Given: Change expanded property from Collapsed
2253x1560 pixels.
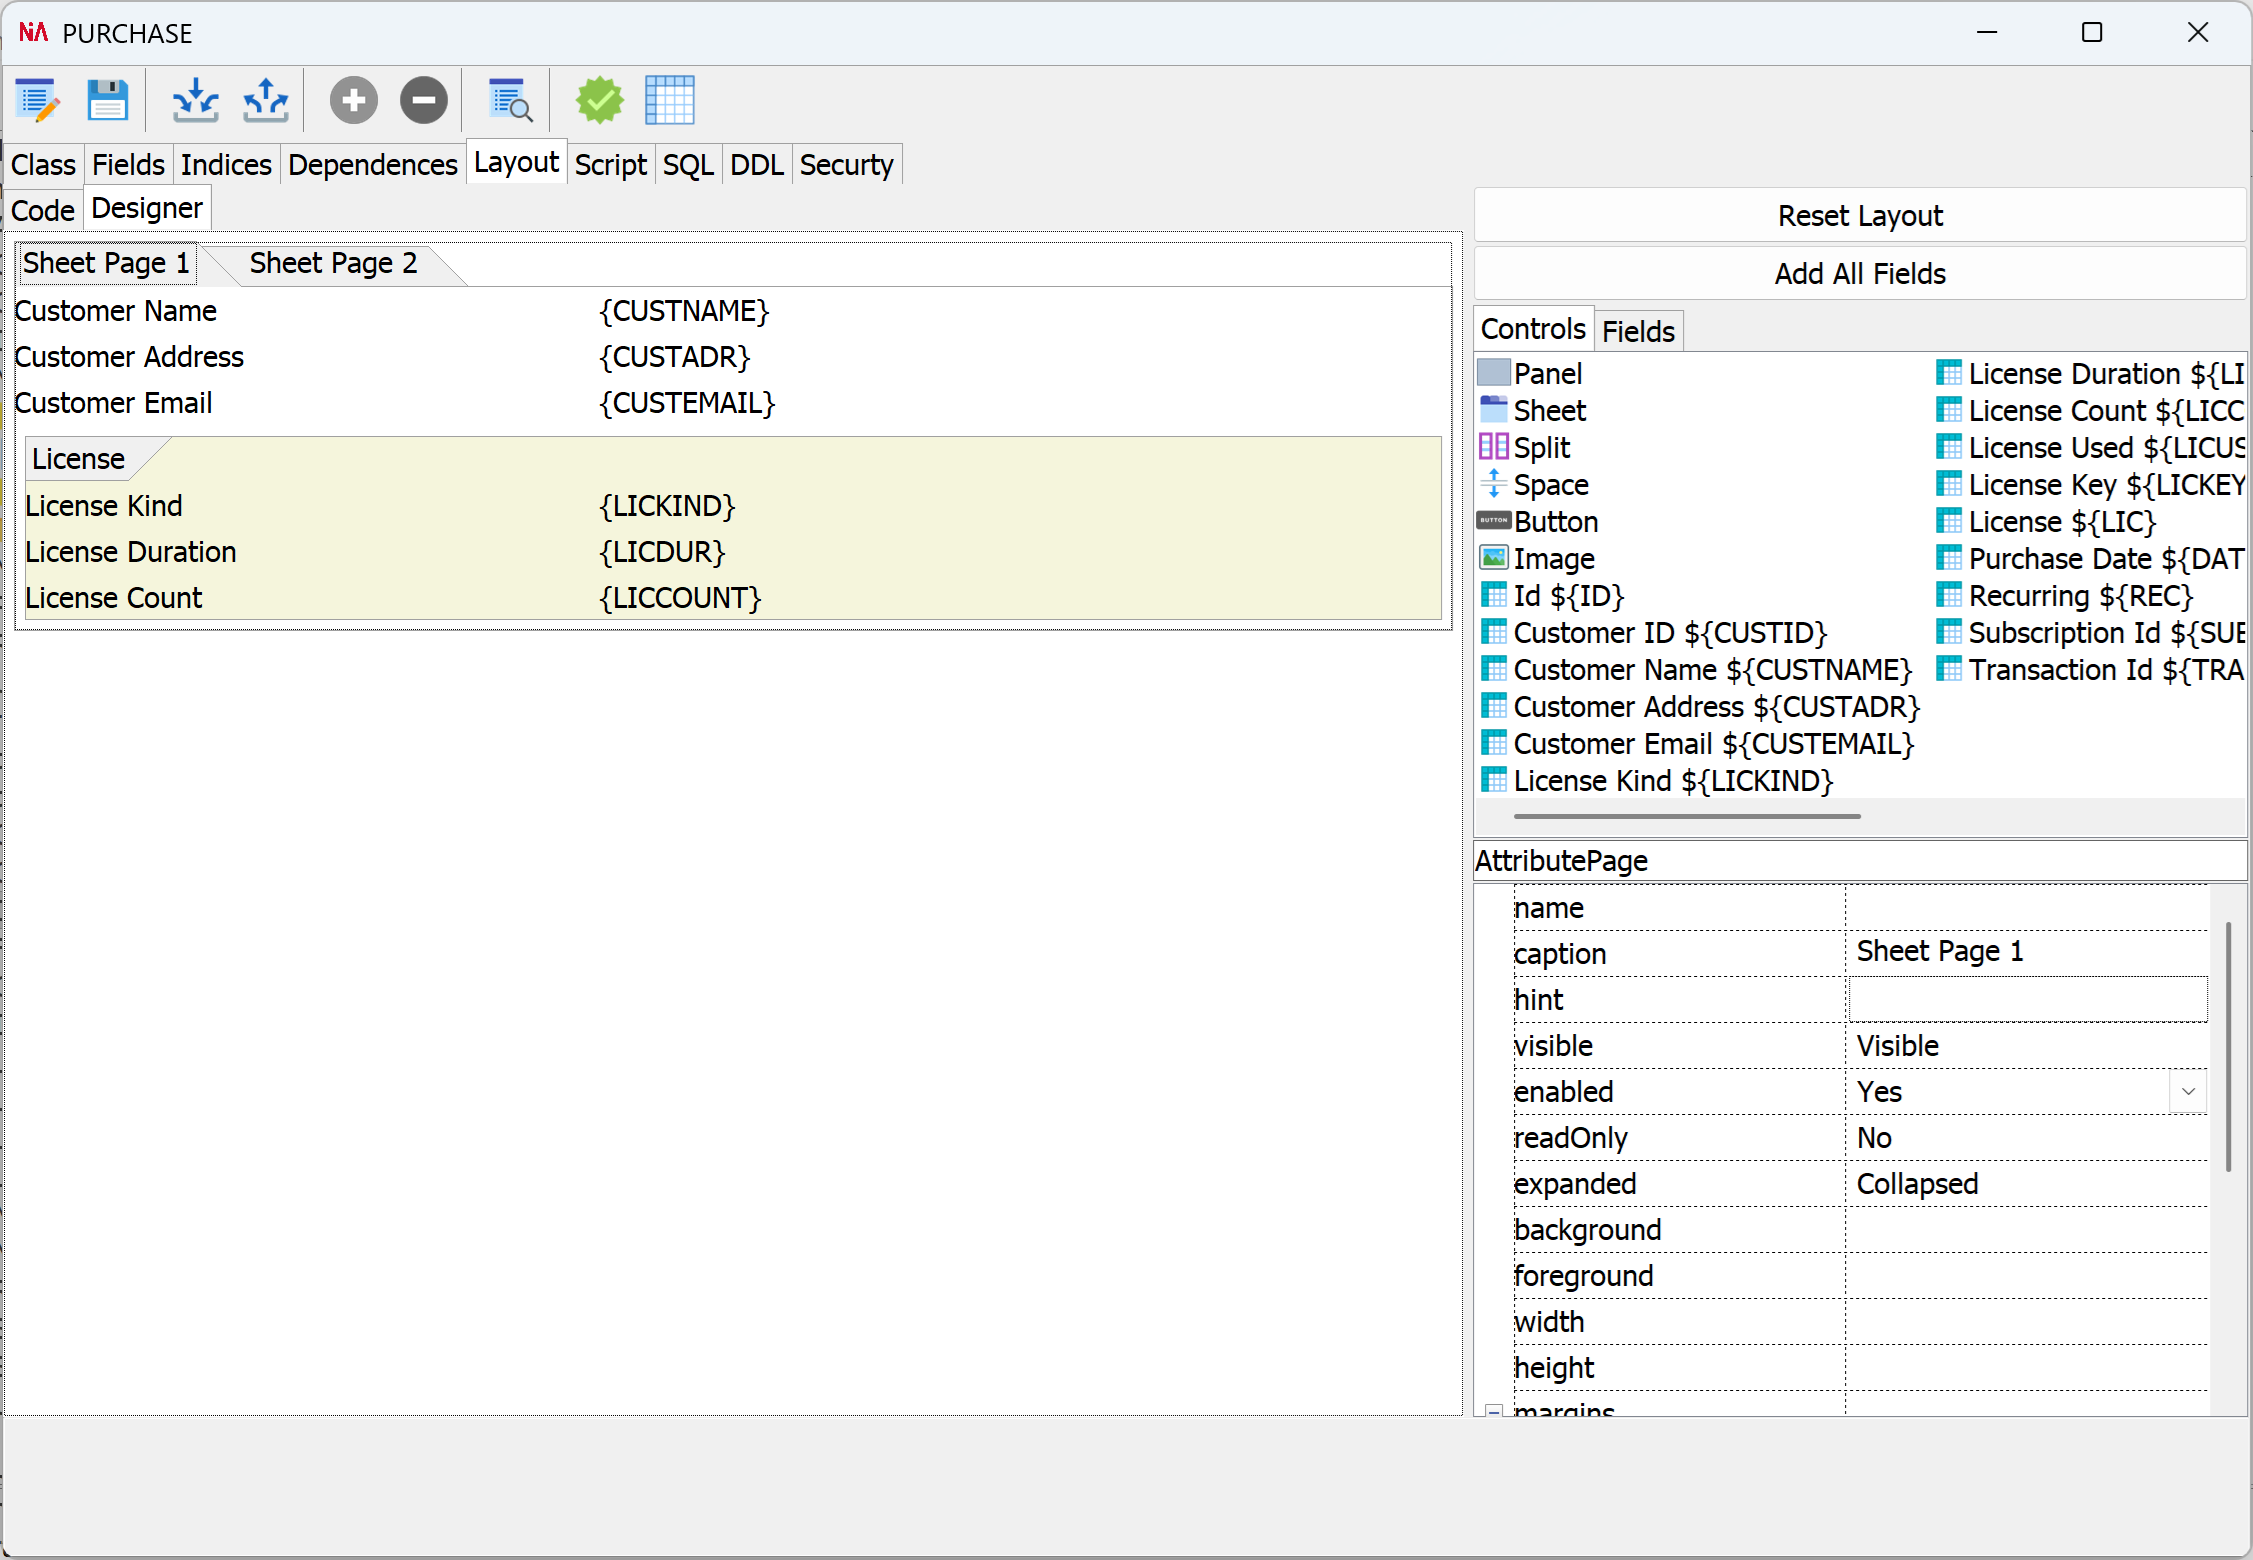Looking at the screenshot, I should [x=1917, y=1183].
